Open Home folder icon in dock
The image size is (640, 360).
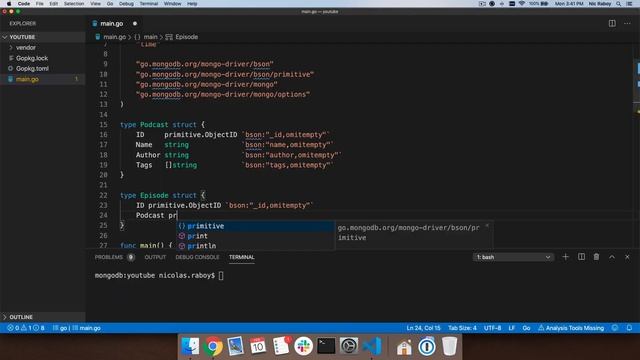[x=404, y=347]
